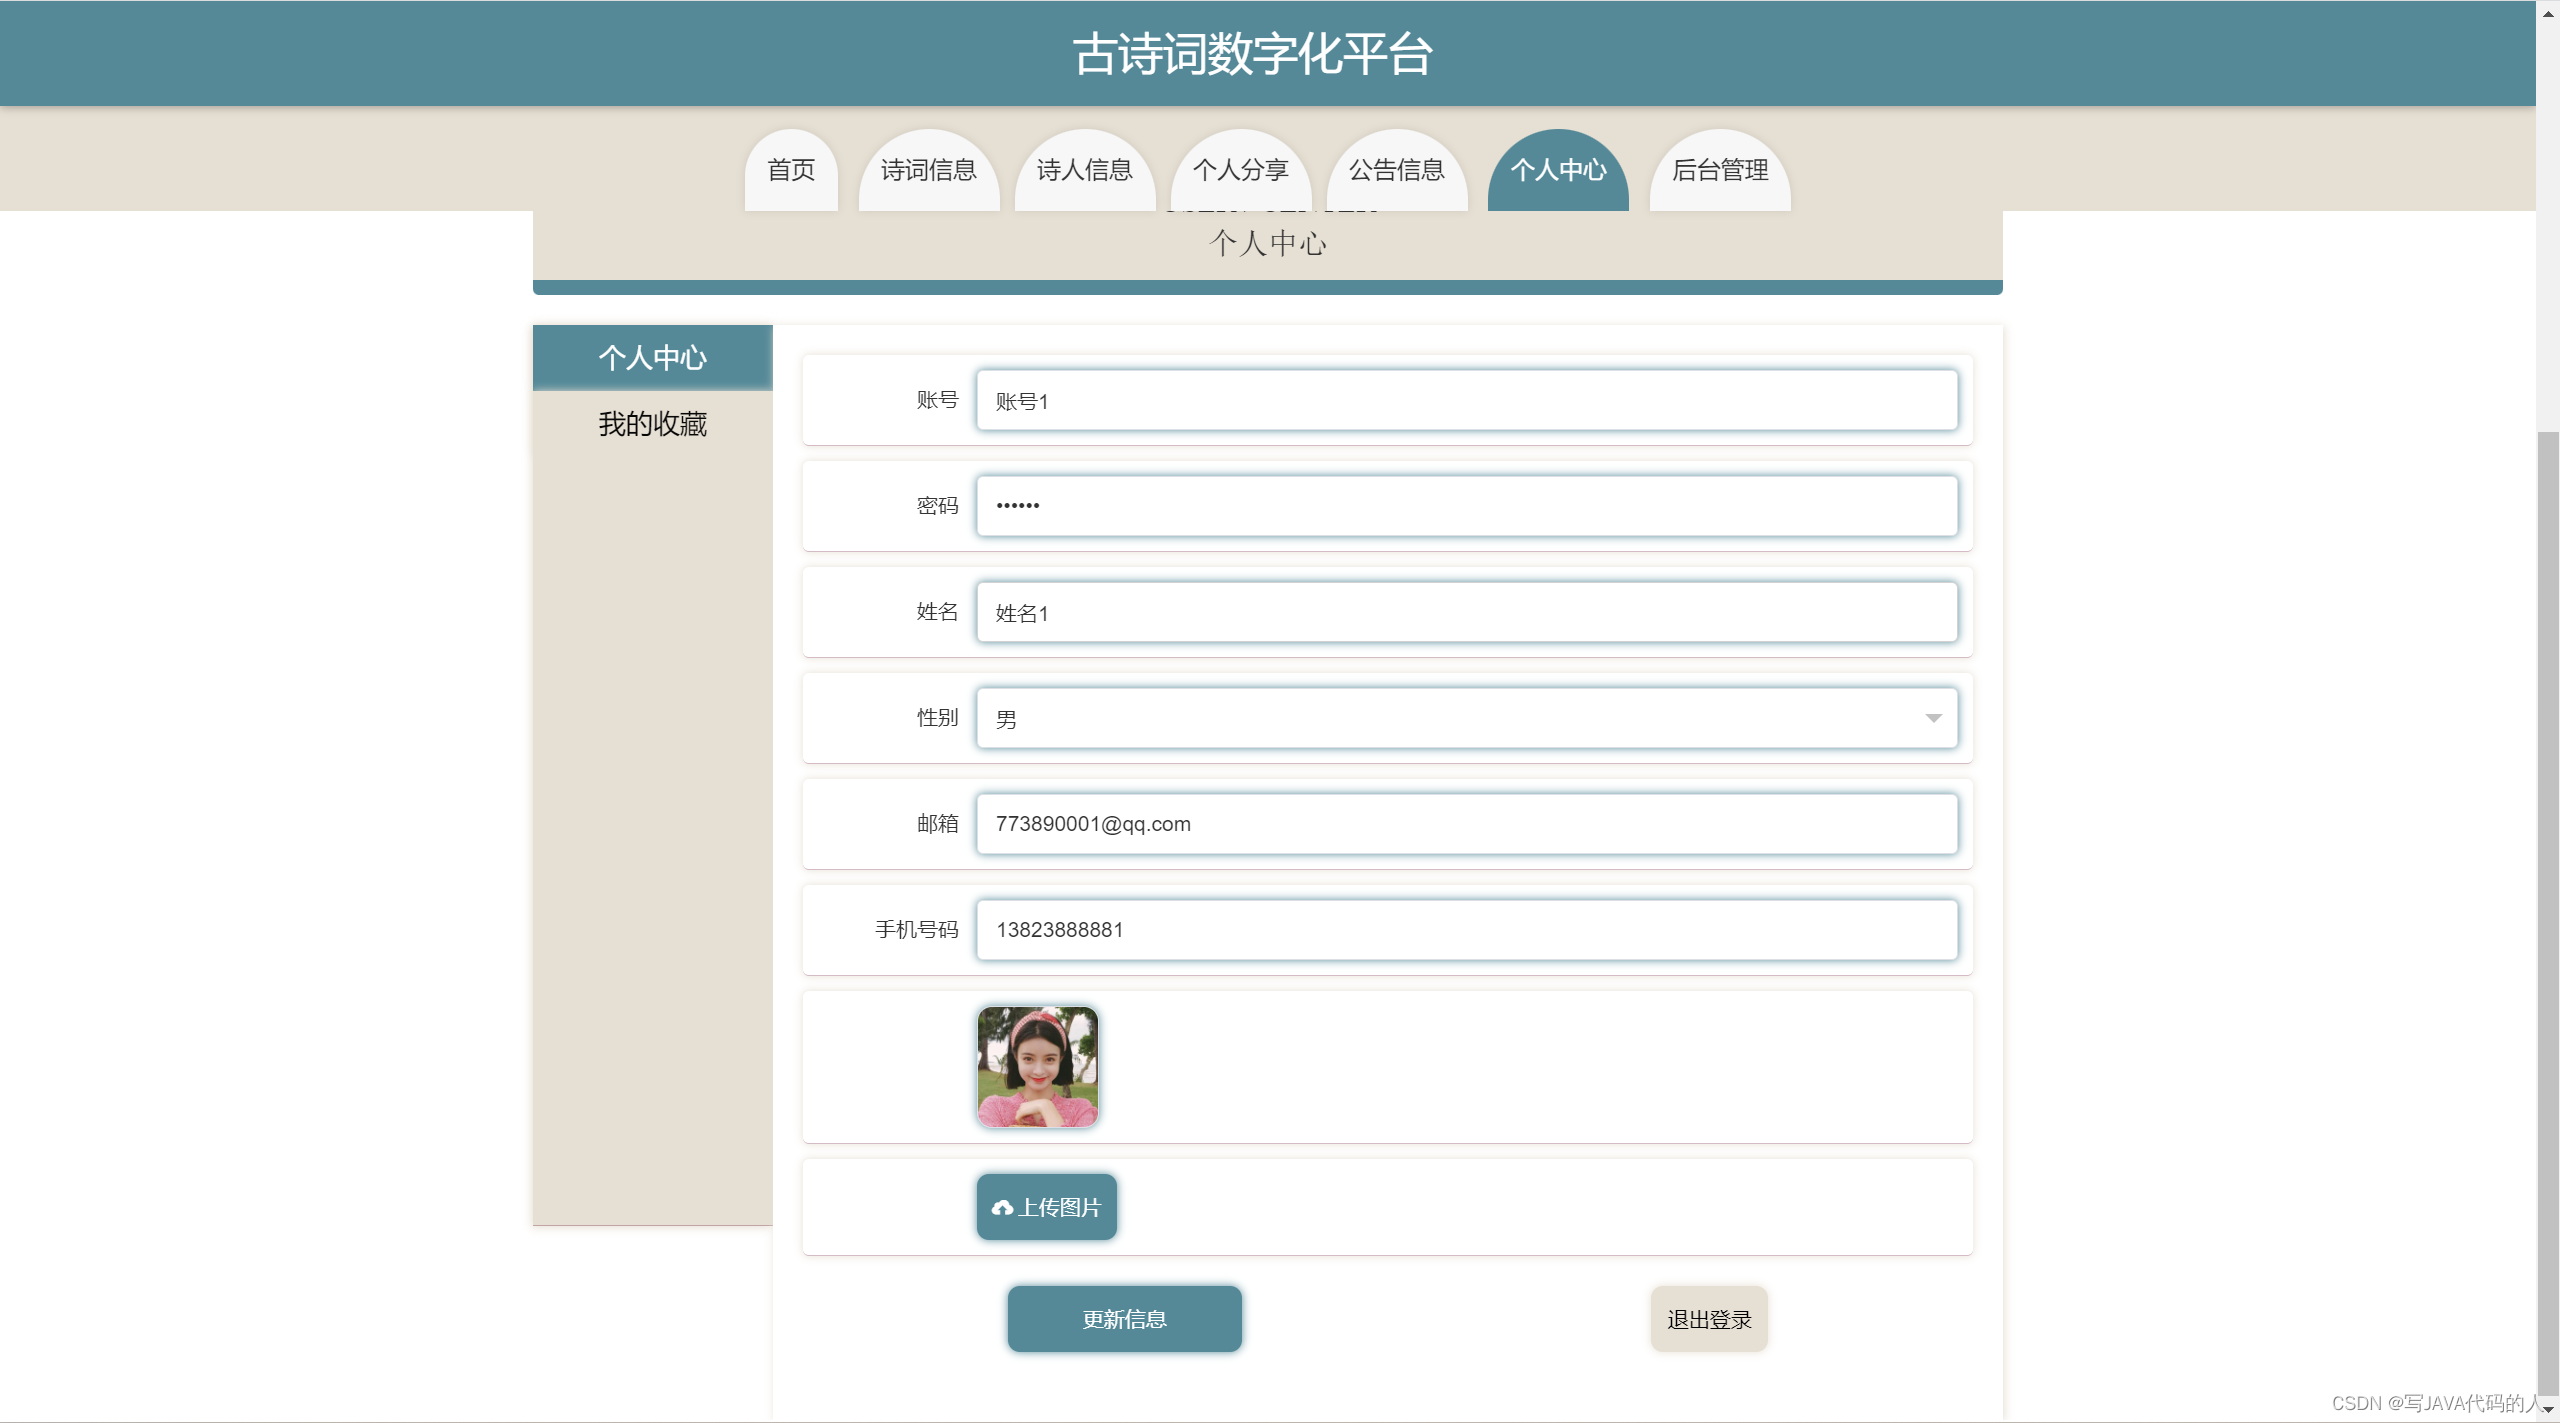This screenshot has height=1423, width=2560.
Task: Click the 退出登录 button
Action: tap(1708, 1318)
